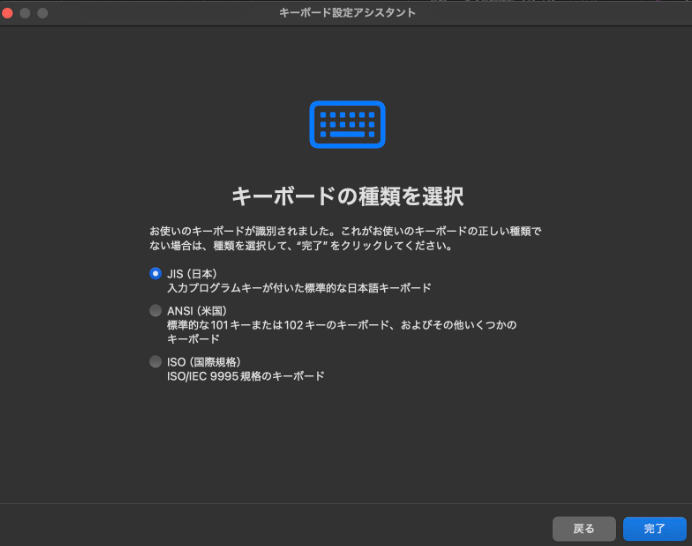Click the "JIS (日本)" label text
Screen dimensions: 692x546
point(192,273)
